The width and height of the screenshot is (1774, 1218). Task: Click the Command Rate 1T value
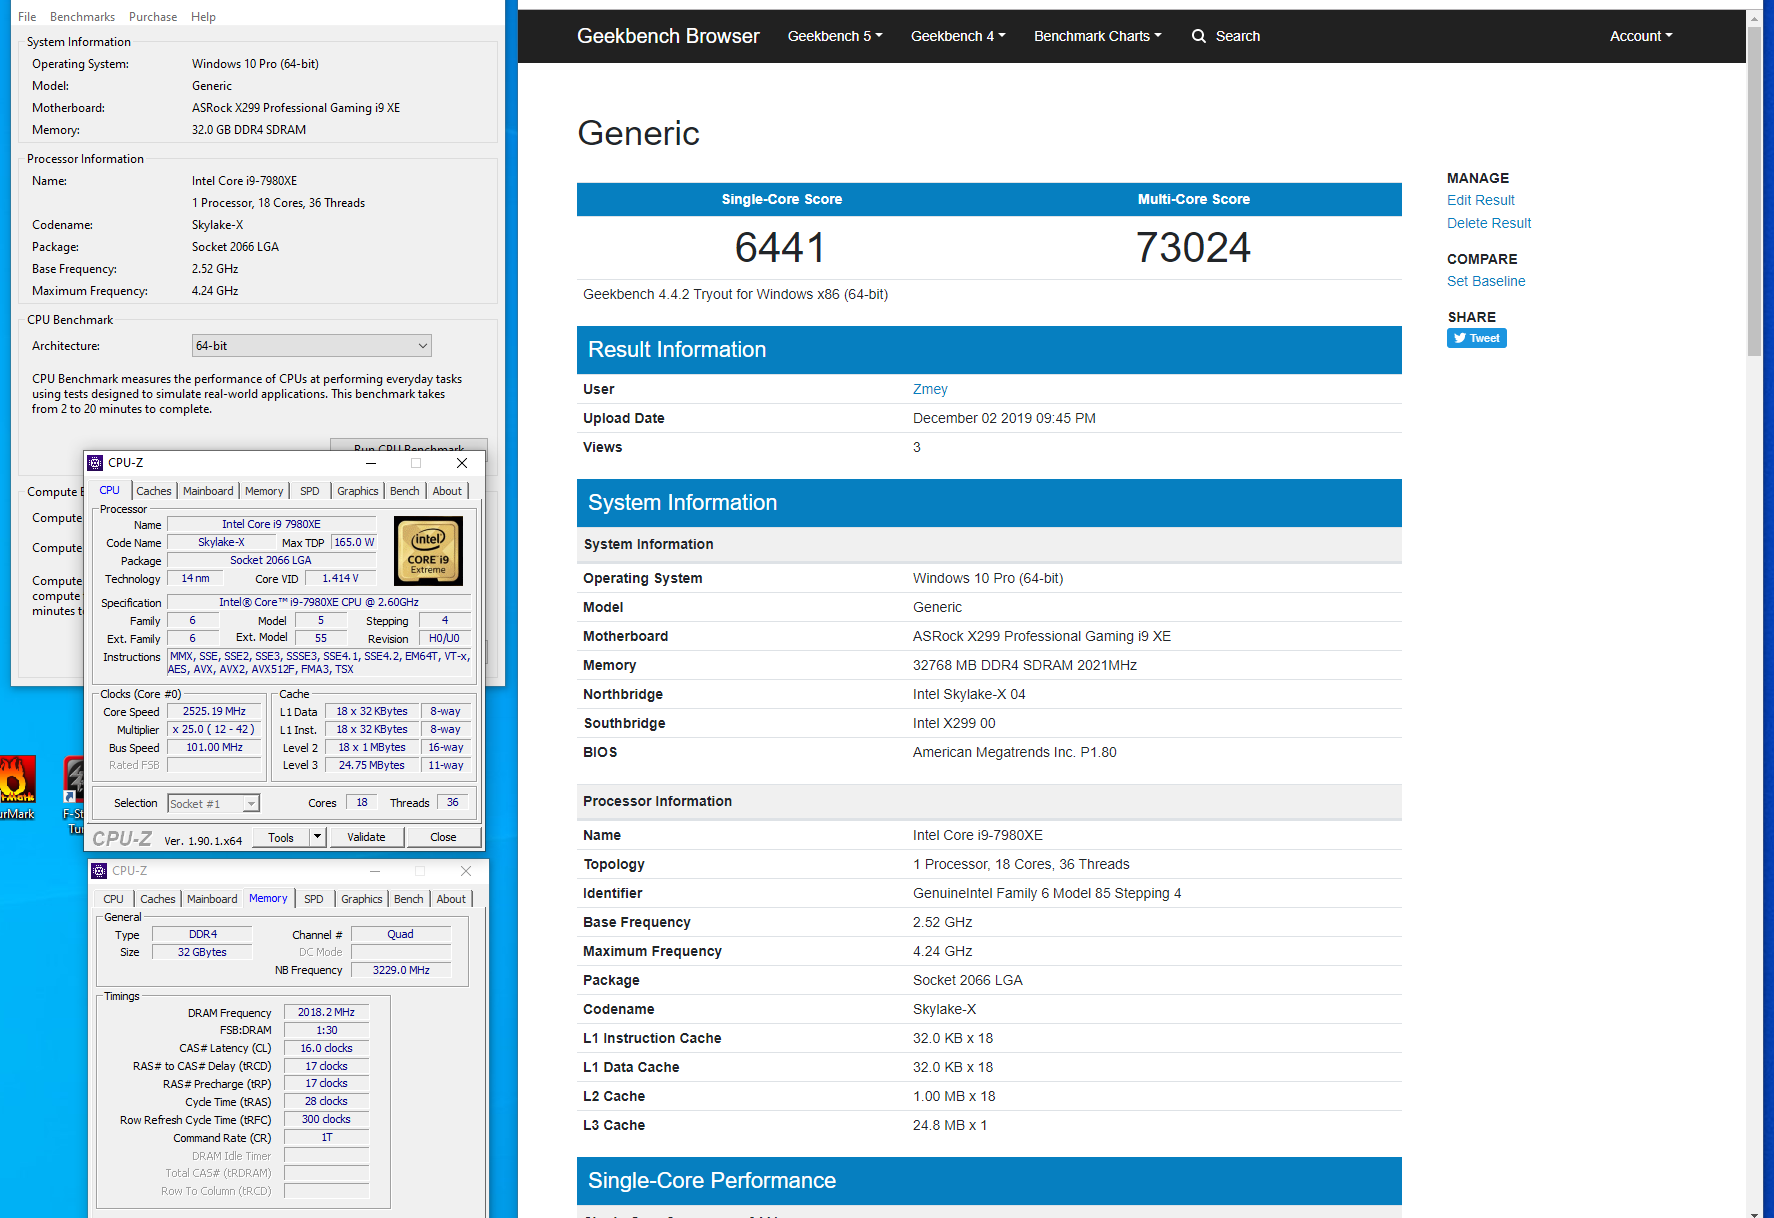326,1137
